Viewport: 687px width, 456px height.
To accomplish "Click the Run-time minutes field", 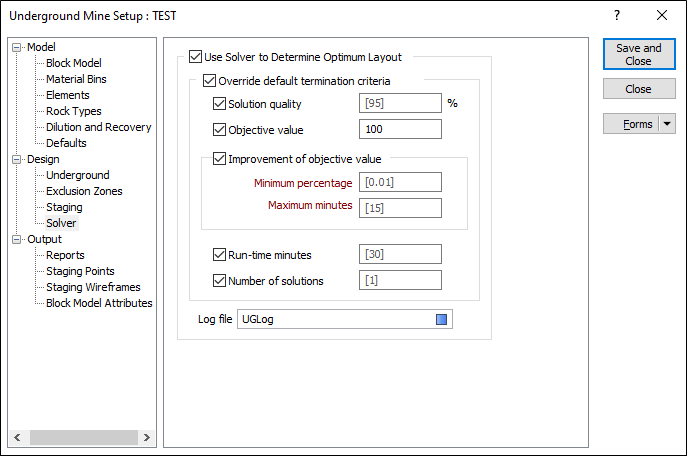I will (399, 255).
